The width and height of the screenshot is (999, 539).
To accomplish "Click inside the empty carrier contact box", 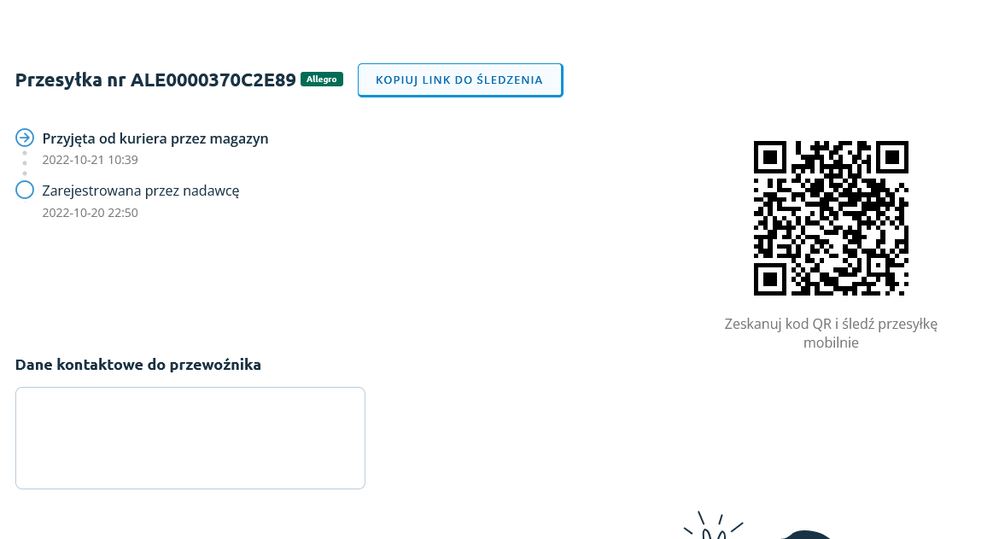I will (190, 438).
